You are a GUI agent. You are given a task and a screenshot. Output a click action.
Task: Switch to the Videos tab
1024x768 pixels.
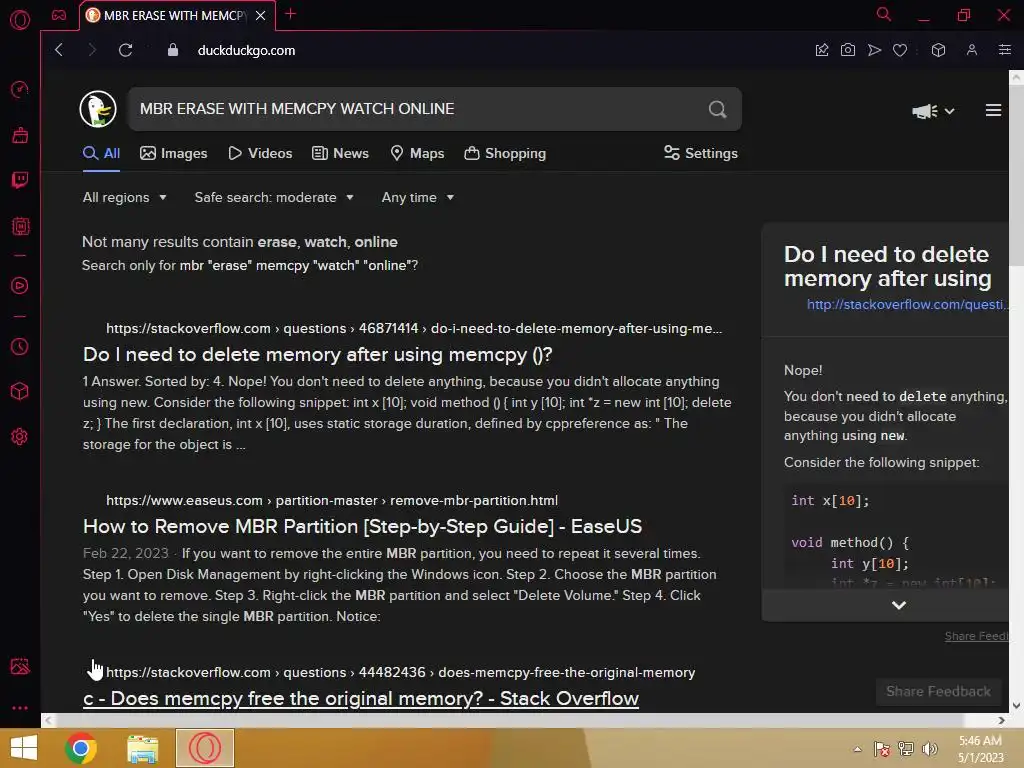pos(260,153)
